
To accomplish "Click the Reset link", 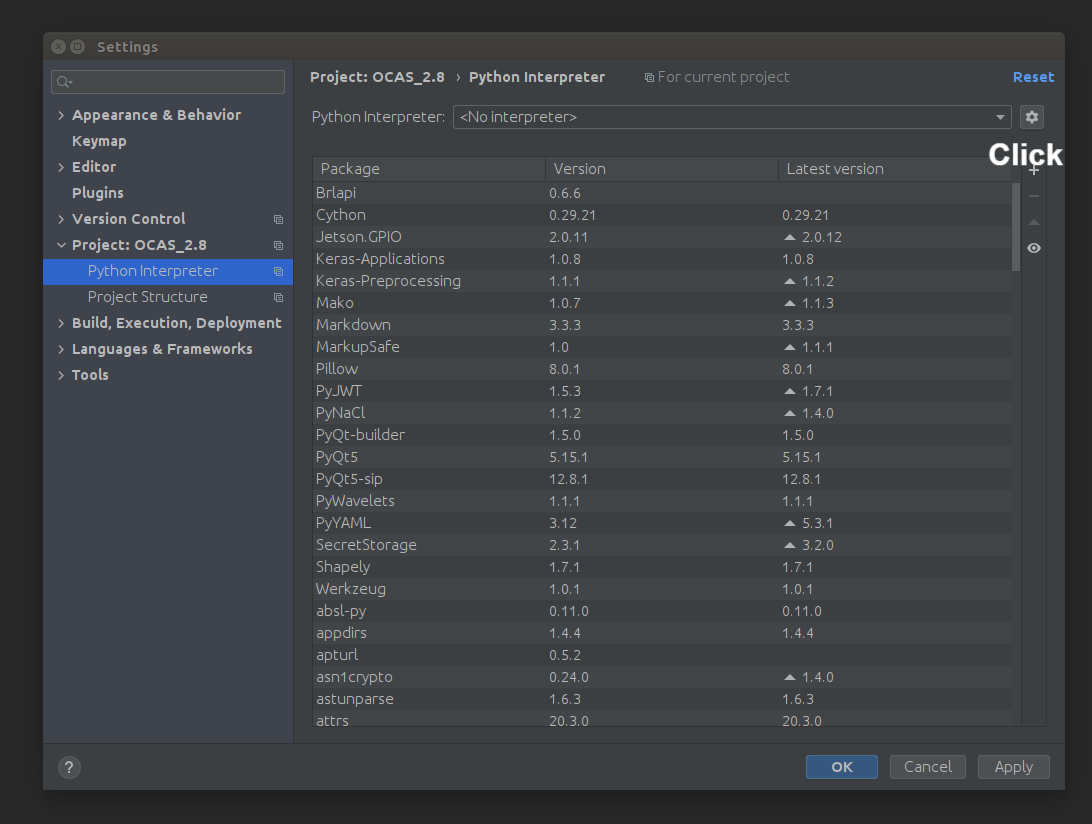I will click(x=1033, y=77).
